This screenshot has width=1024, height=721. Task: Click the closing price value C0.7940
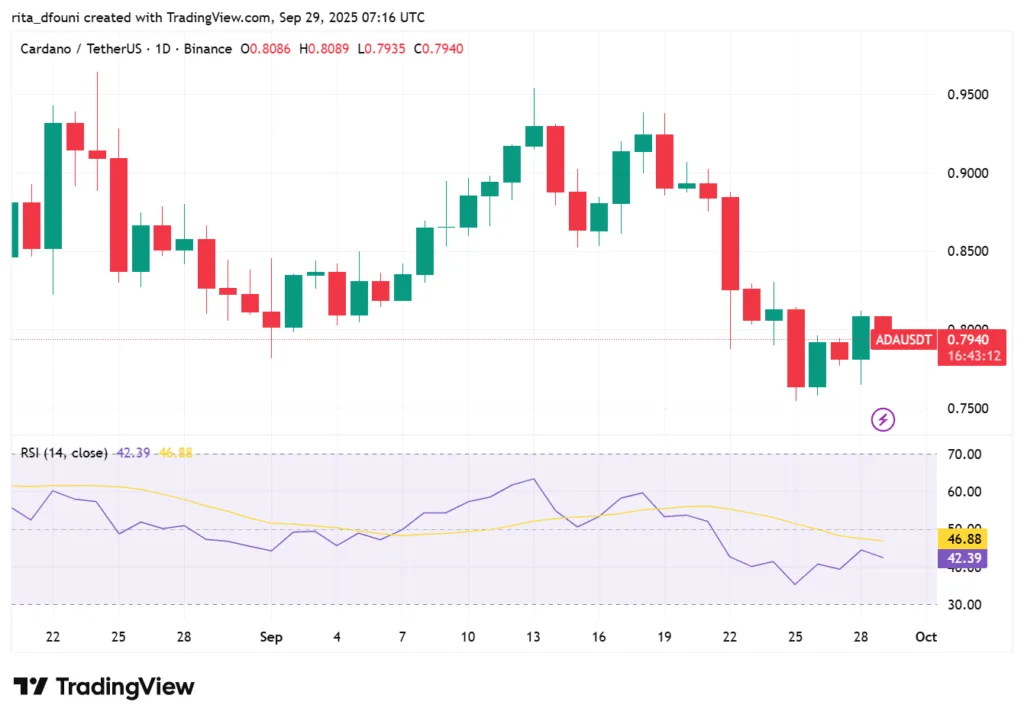(x=440, y=49)
